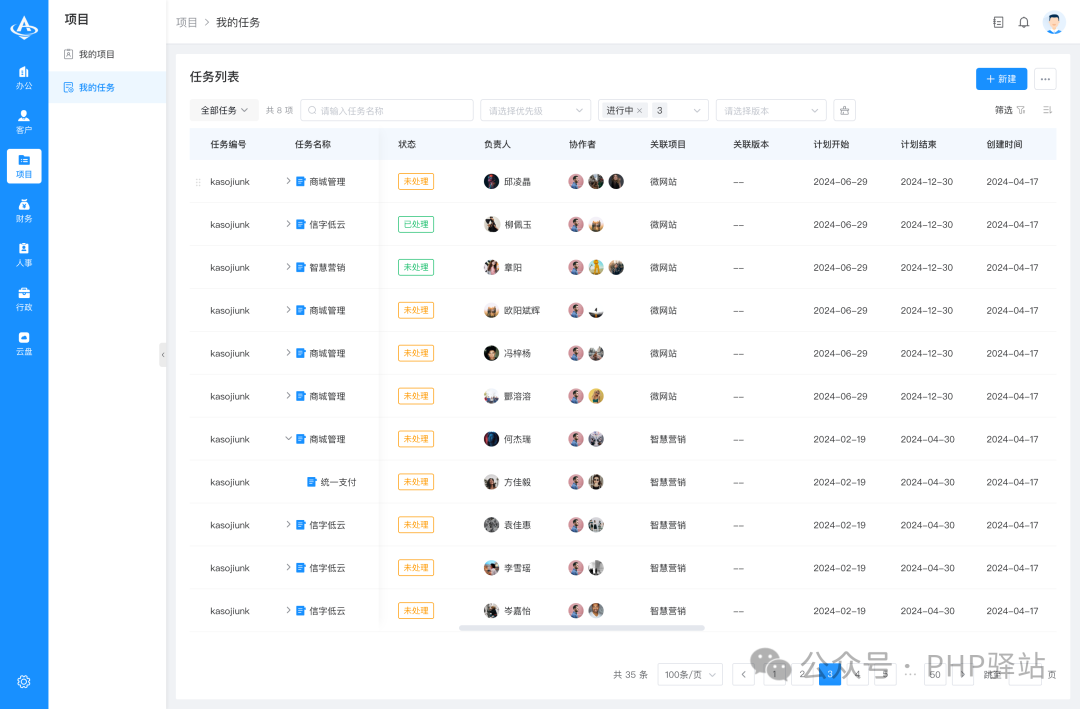Select 我的任务 in side menu
The height and width of the screenshot is (709, 1080).
[x=107, y=88]
